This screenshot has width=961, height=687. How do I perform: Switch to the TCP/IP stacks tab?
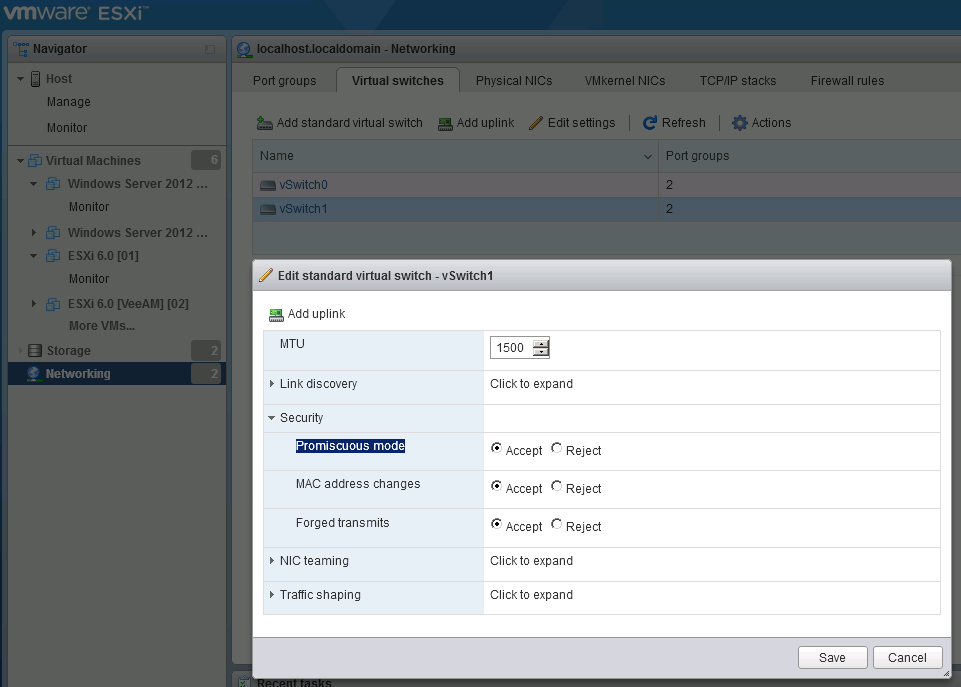(738, 81)
